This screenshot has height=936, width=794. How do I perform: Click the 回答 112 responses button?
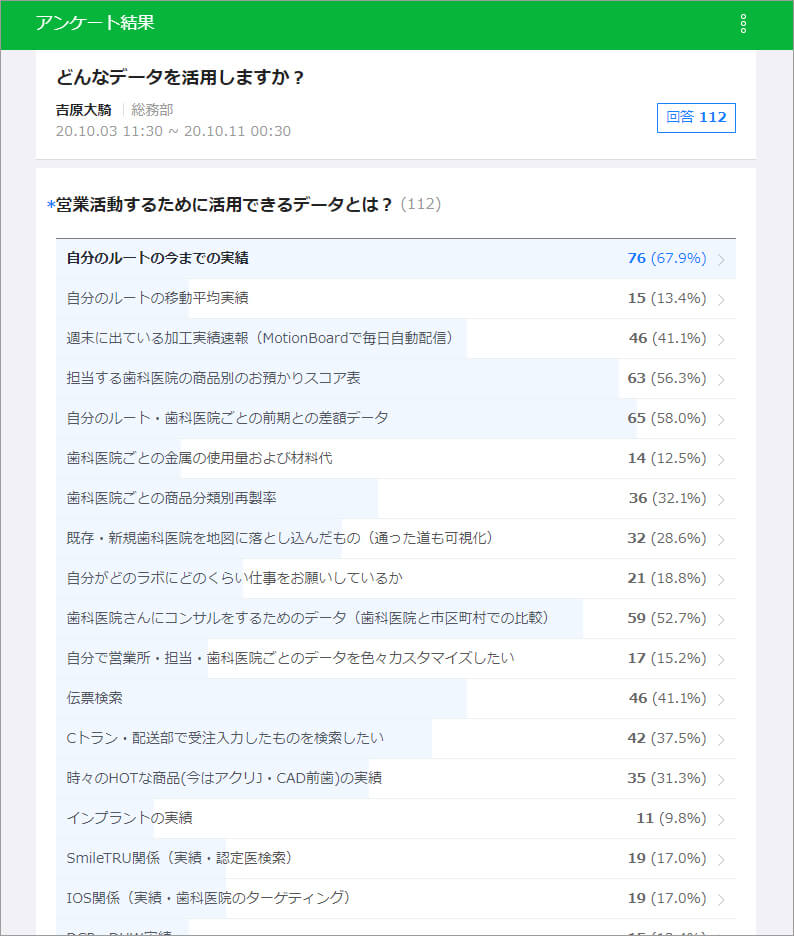pos(696,117)
